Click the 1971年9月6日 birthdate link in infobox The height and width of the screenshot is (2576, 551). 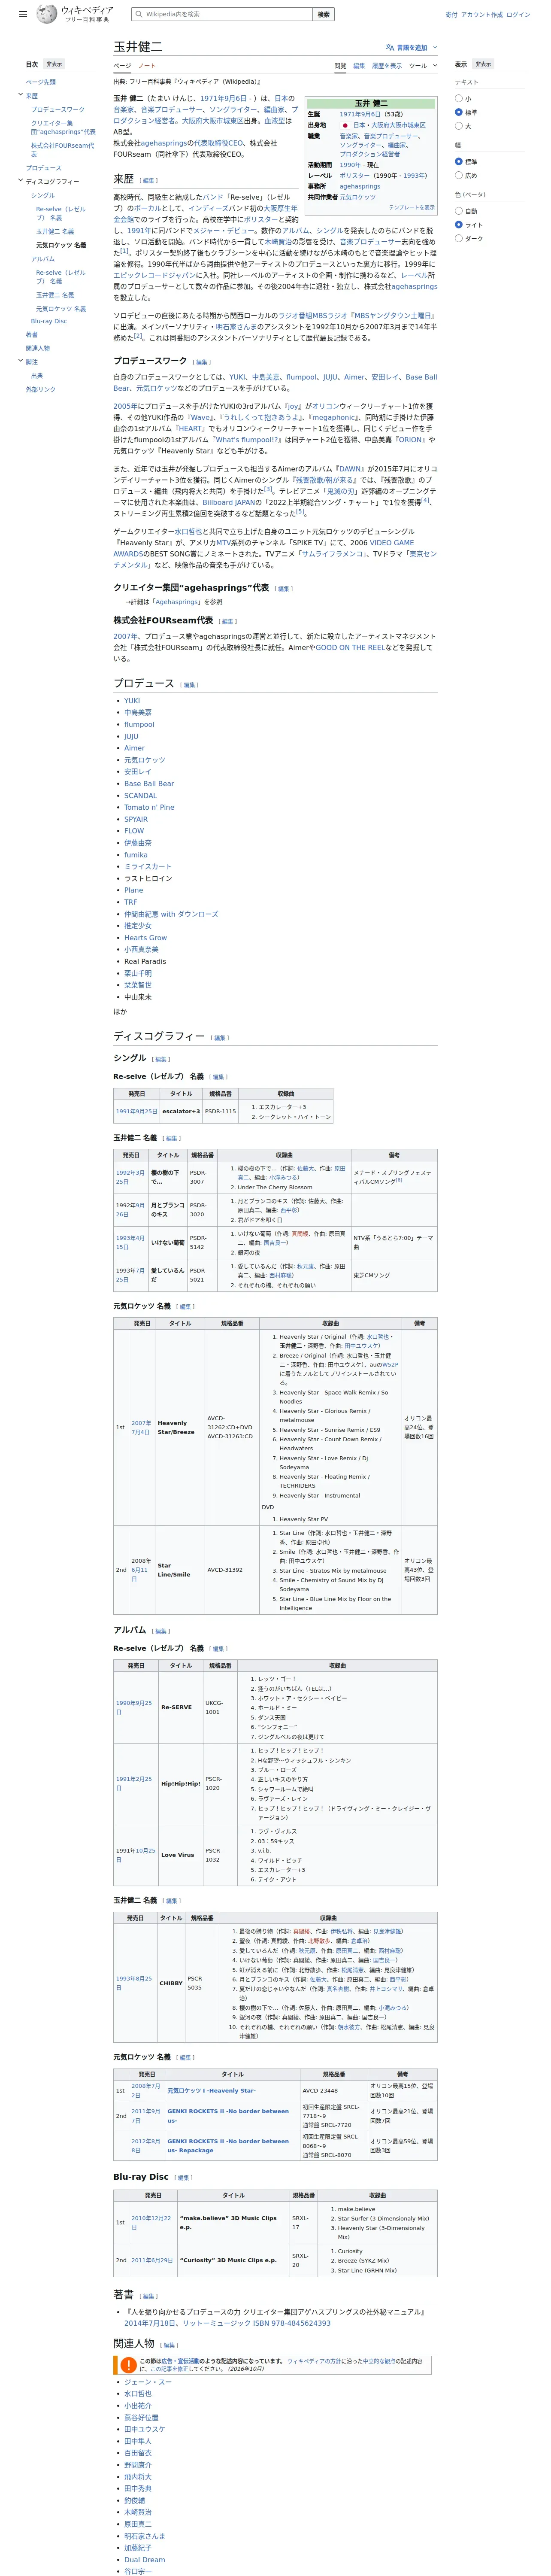tap(361, 115)
